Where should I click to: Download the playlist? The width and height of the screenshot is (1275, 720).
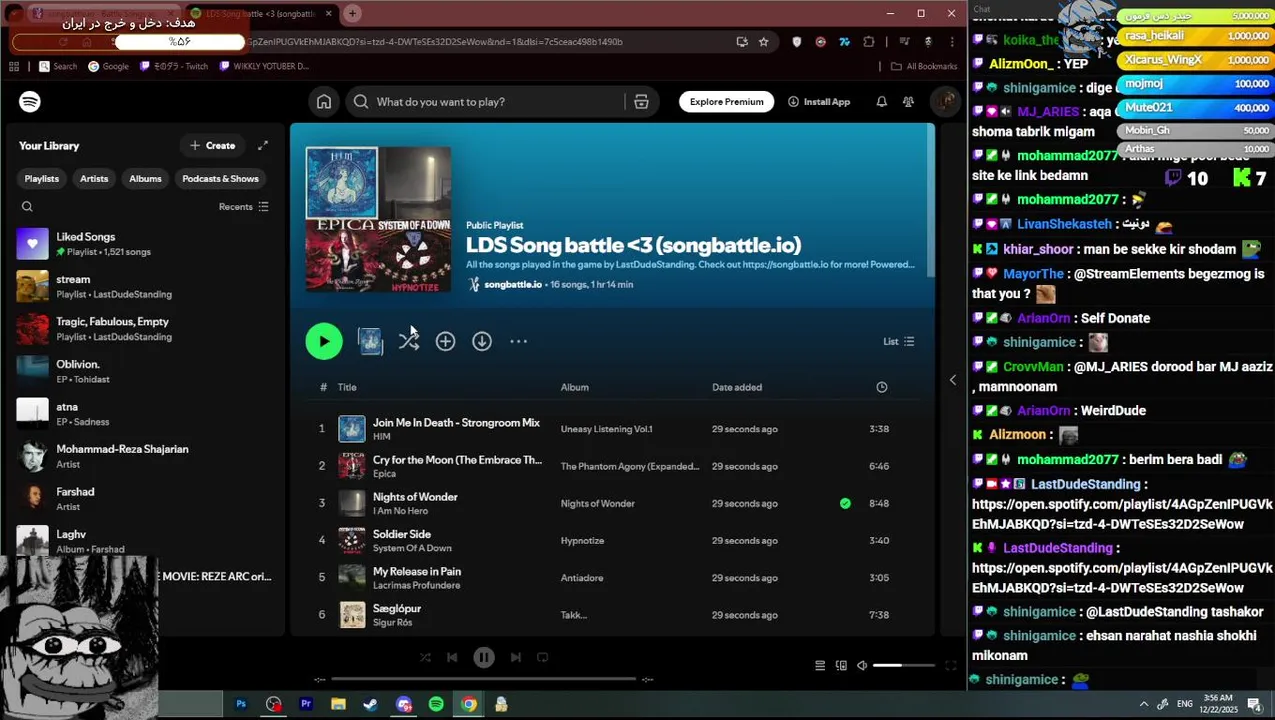click(482, 341)
